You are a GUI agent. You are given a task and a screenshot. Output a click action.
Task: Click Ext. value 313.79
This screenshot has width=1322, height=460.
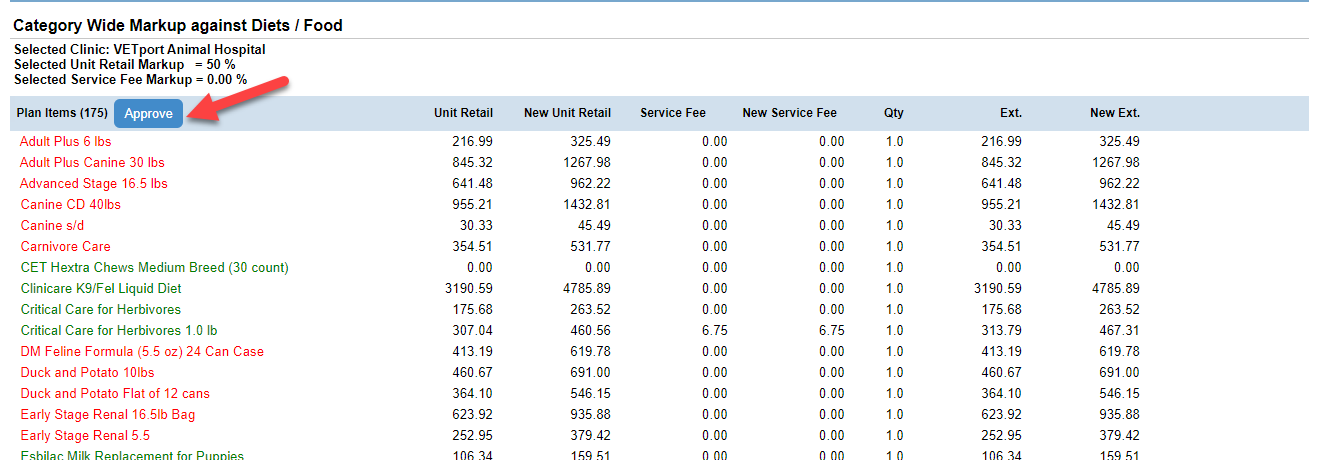[1001, 331]
